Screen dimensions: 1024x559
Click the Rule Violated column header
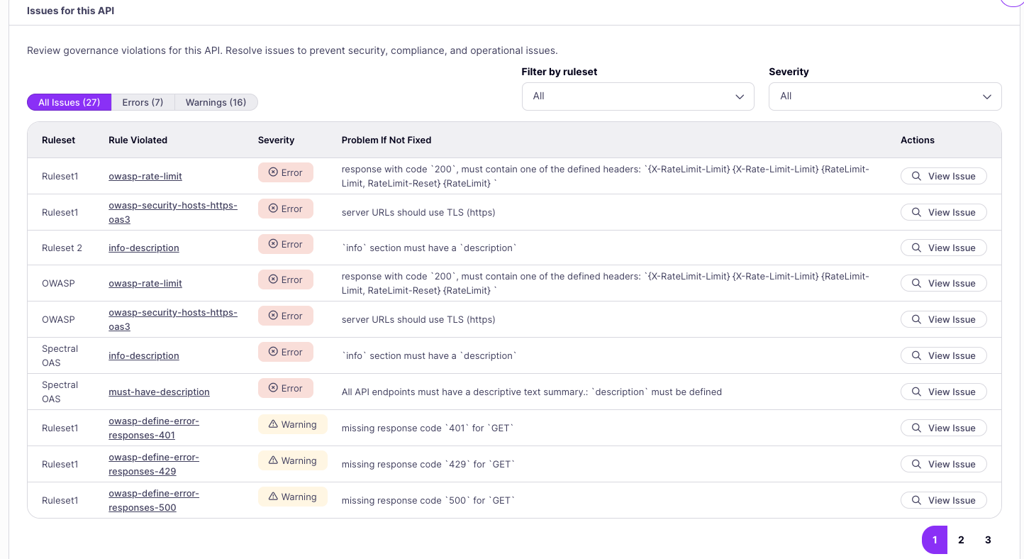tap(138, 140)
